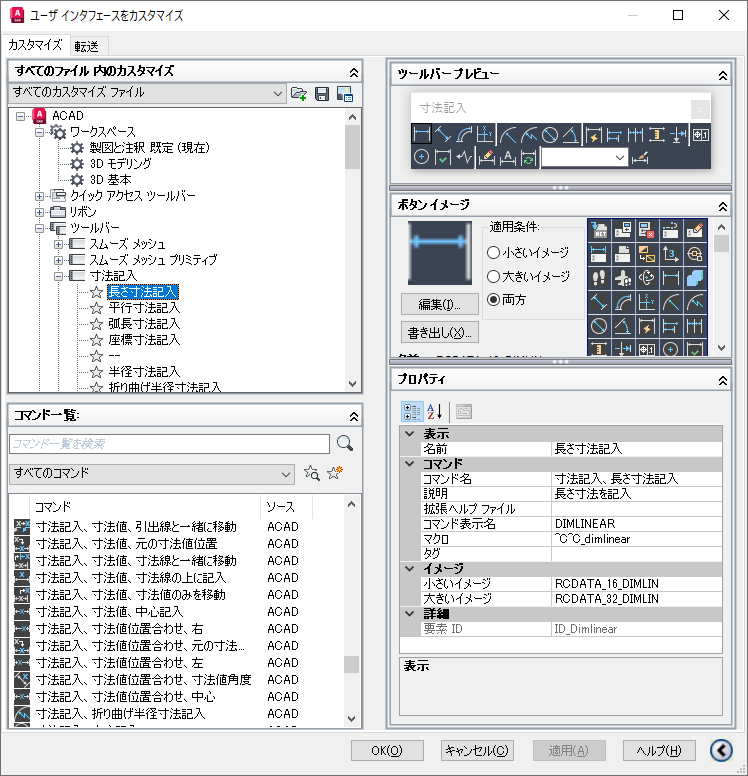Open すべてのカスタマイズ ファイル dropdown
This screenshot has height=776, width=748.
click(x=148, y=93)
